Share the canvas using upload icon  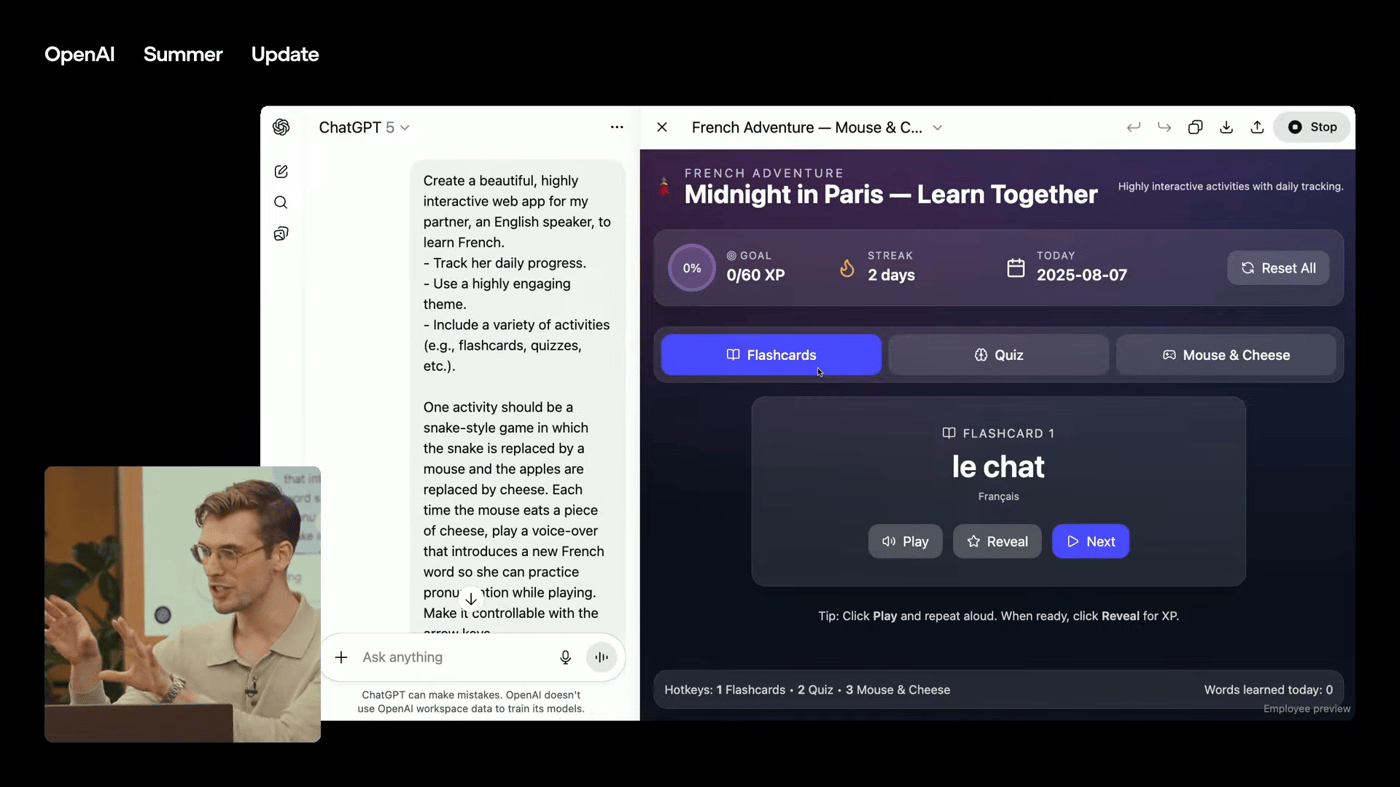(x=1257, y=127)
